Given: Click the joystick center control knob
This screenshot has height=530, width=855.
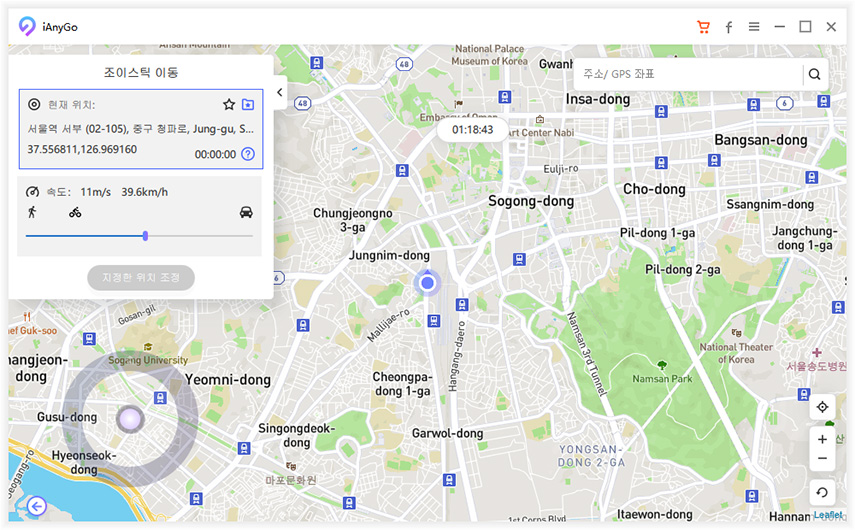Looking at the screenshot, I should point(129,419).
